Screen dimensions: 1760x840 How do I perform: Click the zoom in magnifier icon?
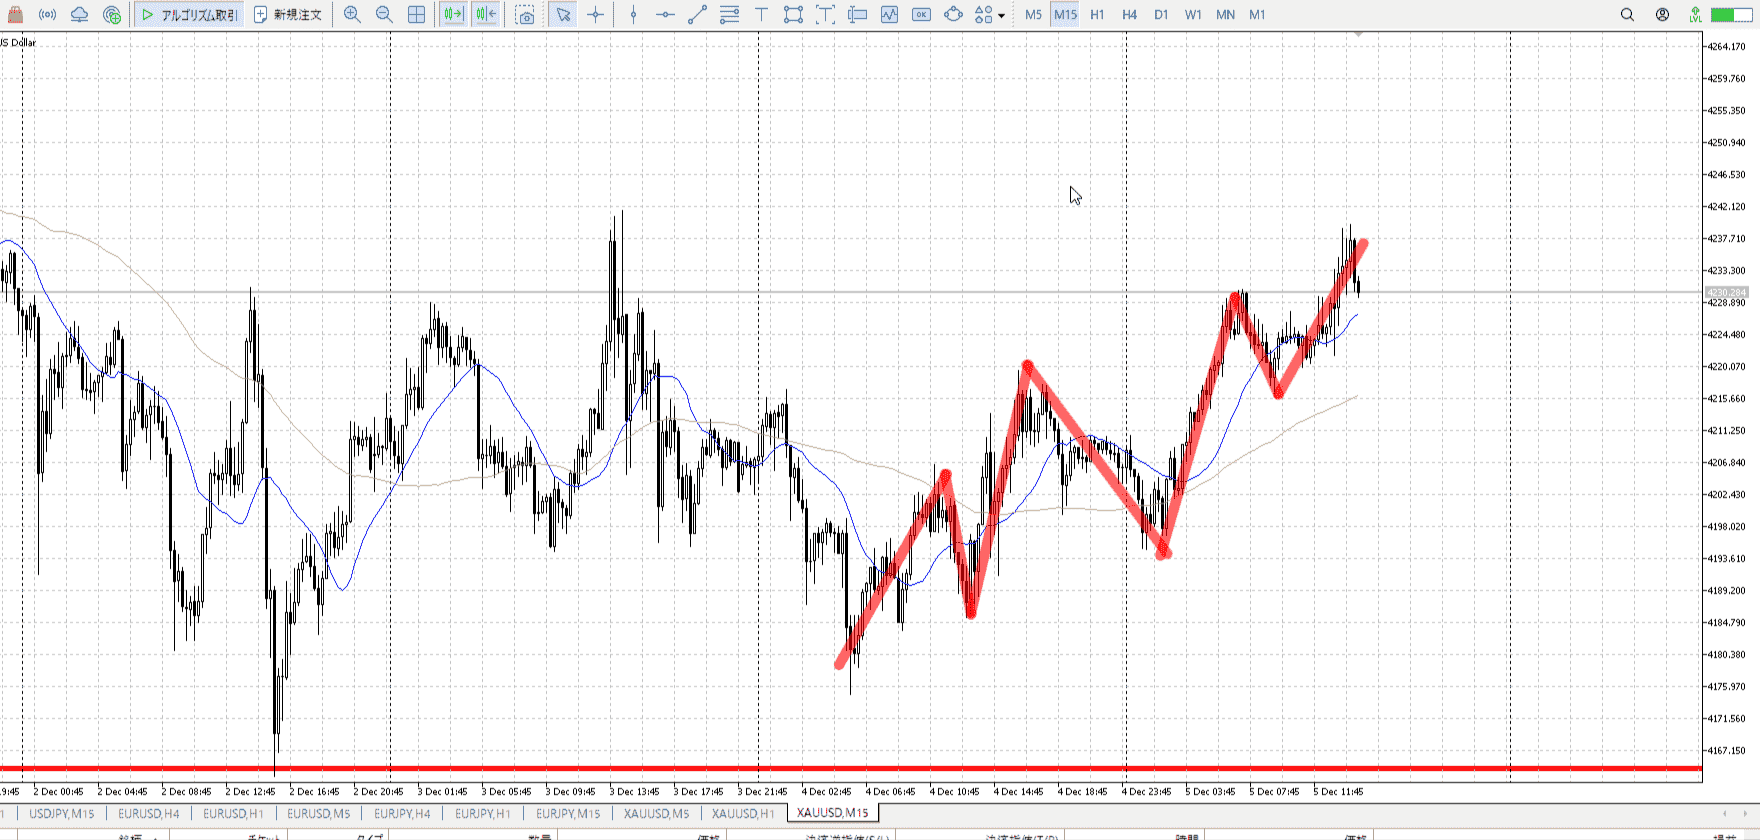coord(352,15)
